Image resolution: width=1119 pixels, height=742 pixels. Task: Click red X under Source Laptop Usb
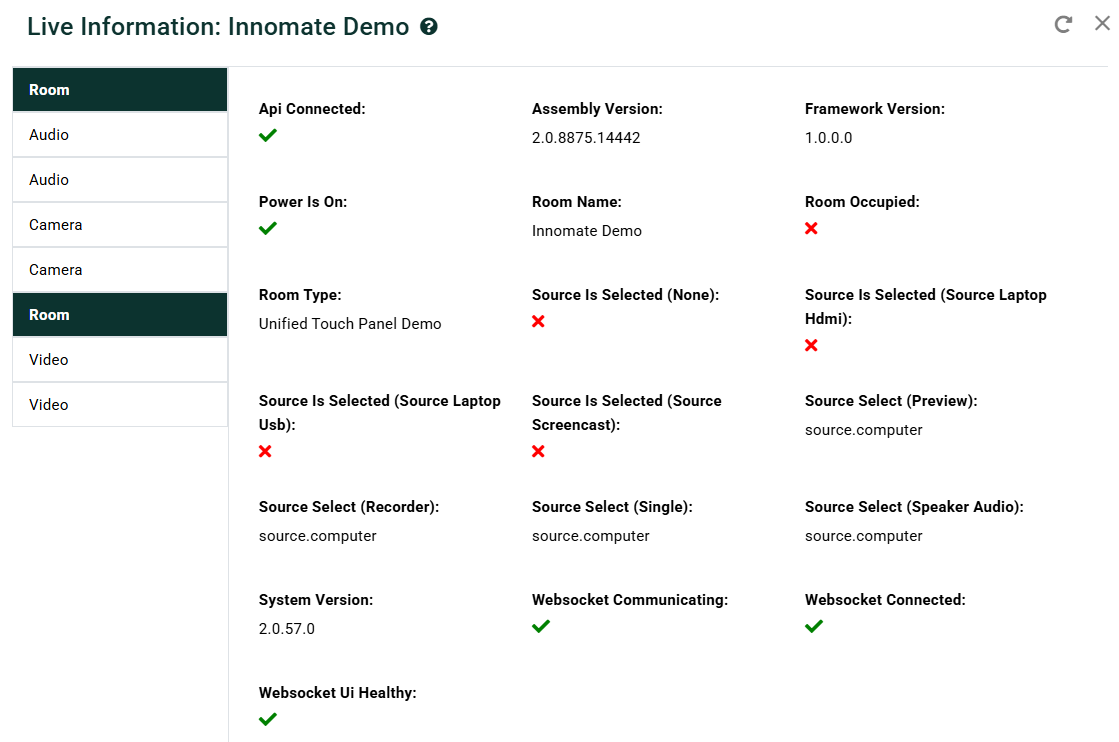(265, 451)
